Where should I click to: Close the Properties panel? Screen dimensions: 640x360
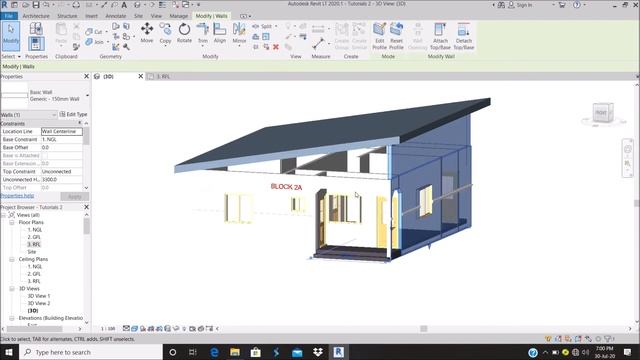click(x=86, y=76)
